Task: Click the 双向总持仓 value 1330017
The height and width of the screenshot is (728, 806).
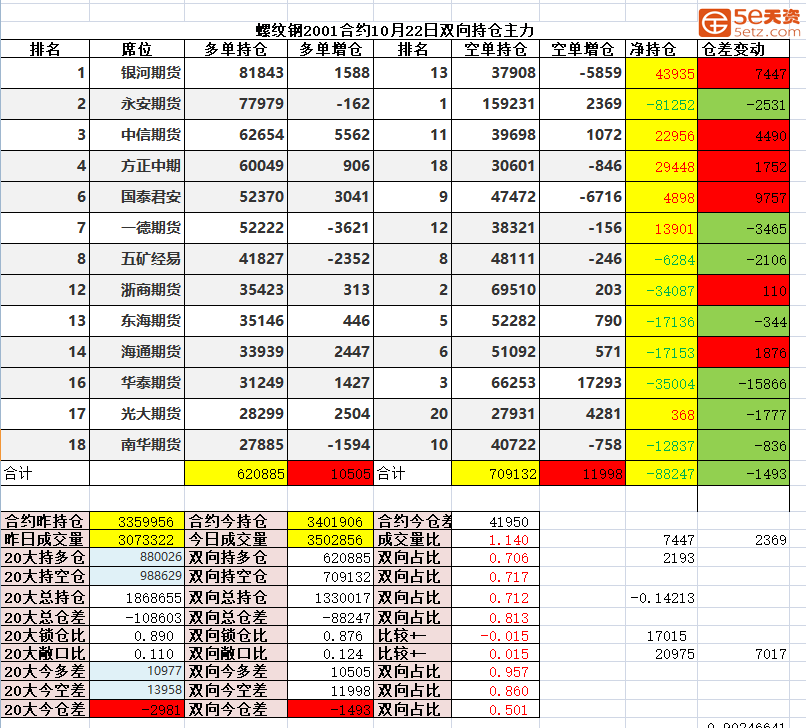Action: pos(331,597)
